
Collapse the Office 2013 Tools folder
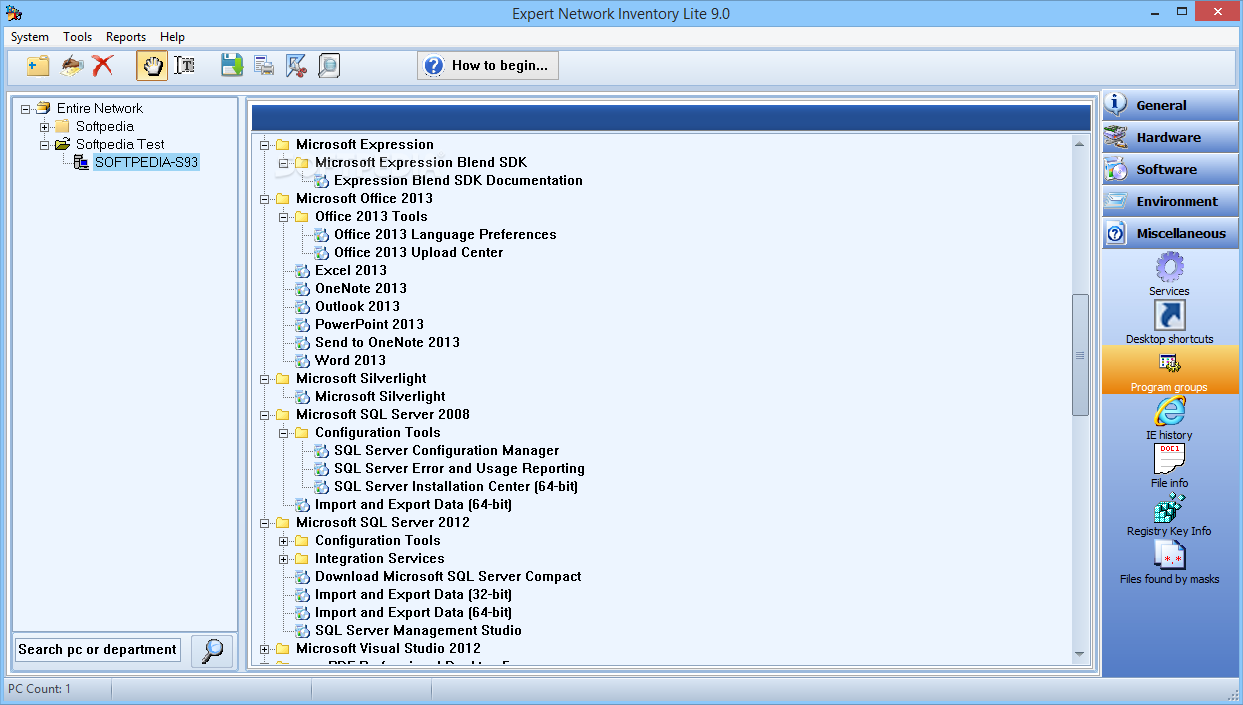click(284, 217)
